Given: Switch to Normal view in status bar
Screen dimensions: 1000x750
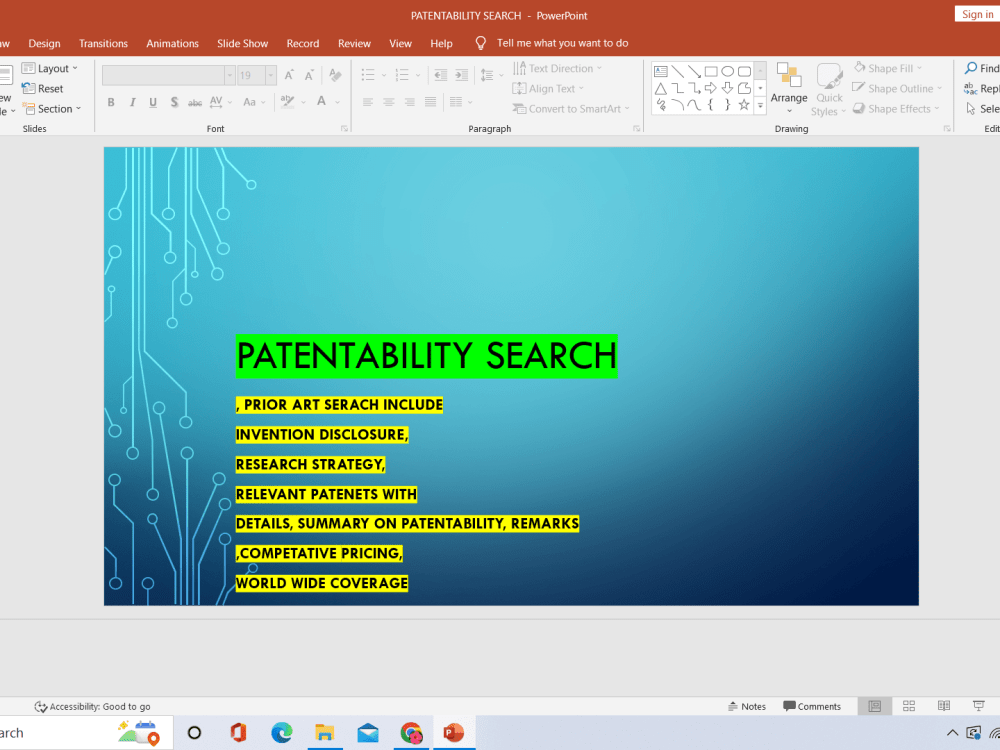Looking at the screenshot, I should 874,706.
